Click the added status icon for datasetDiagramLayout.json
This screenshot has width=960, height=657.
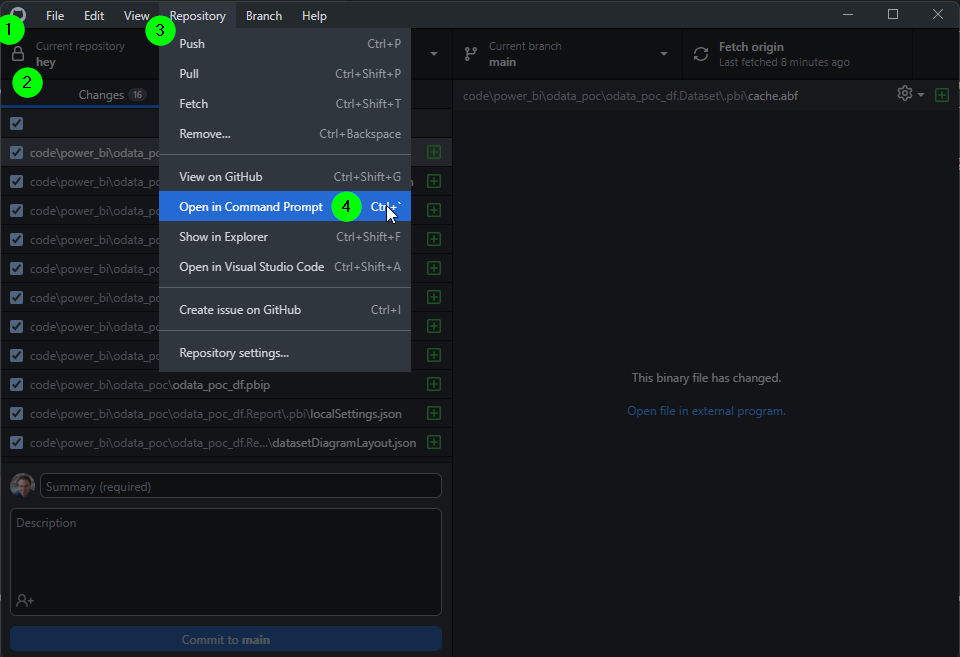click(x=433, y=442)
